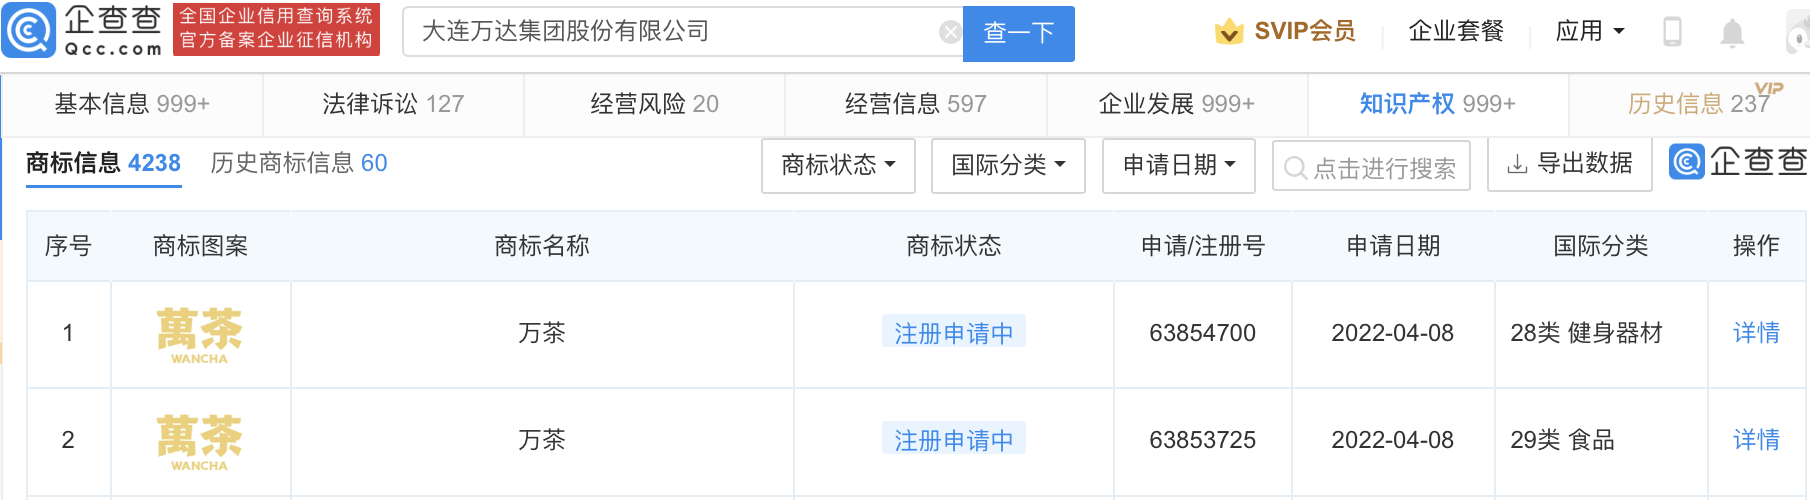Click the 查一下 search button
Viewport: 1810px width, 500px height.
1019,33
